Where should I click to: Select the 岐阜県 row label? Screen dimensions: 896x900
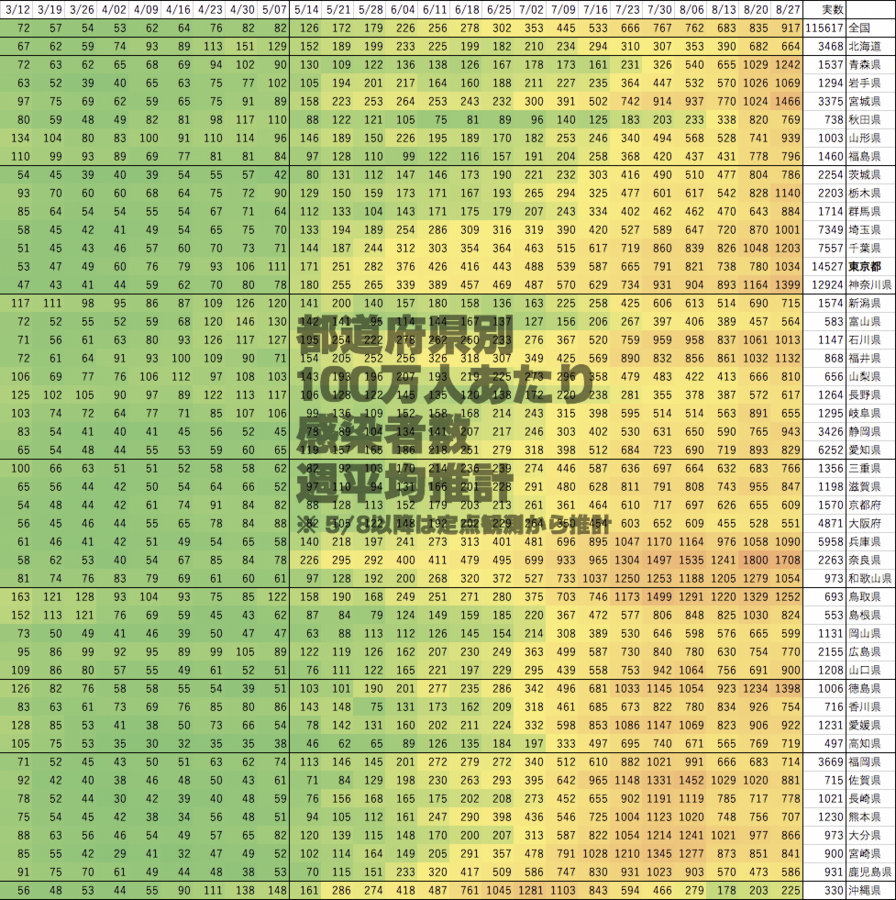(x=864, y=413)
